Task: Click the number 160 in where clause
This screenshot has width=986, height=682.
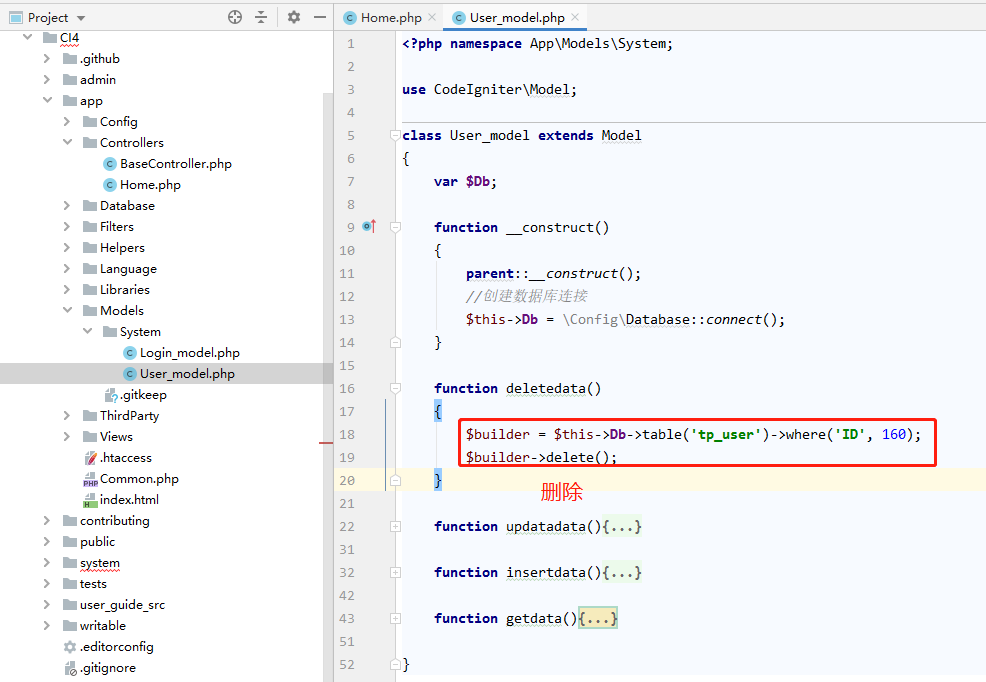Action: [x=894, y=434]
